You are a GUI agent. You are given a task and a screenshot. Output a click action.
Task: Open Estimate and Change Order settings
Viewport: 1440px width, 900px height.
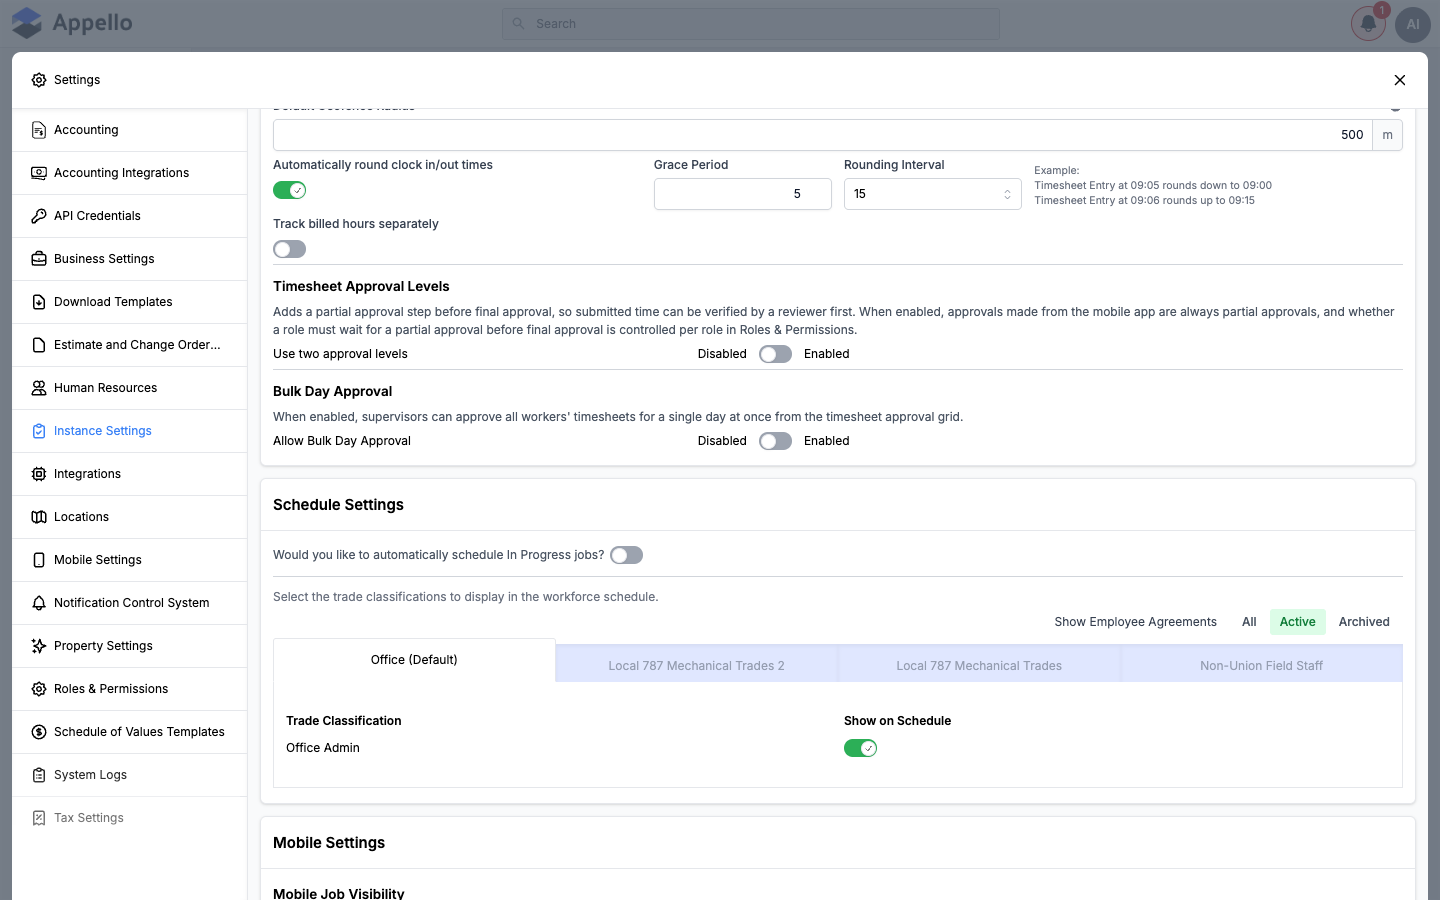(x=130, y=345)
